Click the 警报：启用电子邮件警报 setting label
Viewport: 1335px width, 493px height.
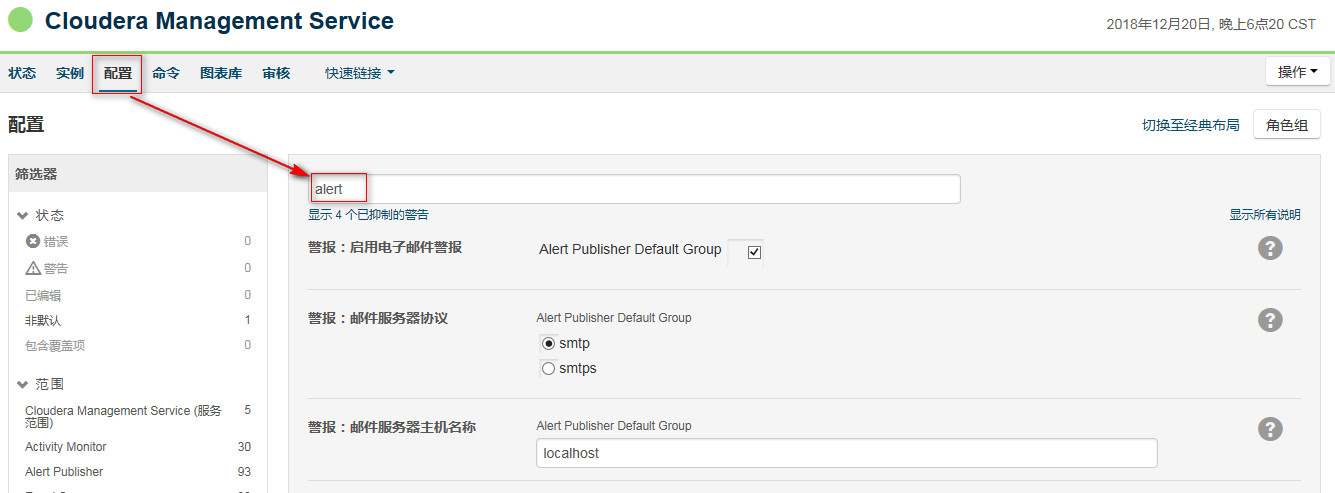[385, 247]
